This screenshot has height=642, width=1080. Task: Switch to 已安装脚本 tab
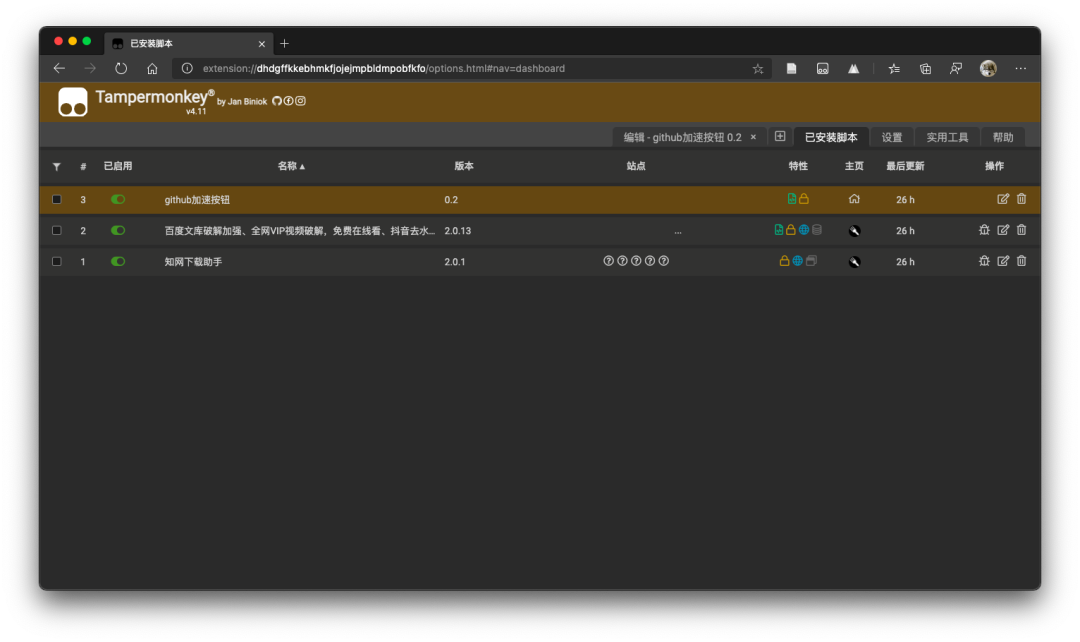[831, 137]
